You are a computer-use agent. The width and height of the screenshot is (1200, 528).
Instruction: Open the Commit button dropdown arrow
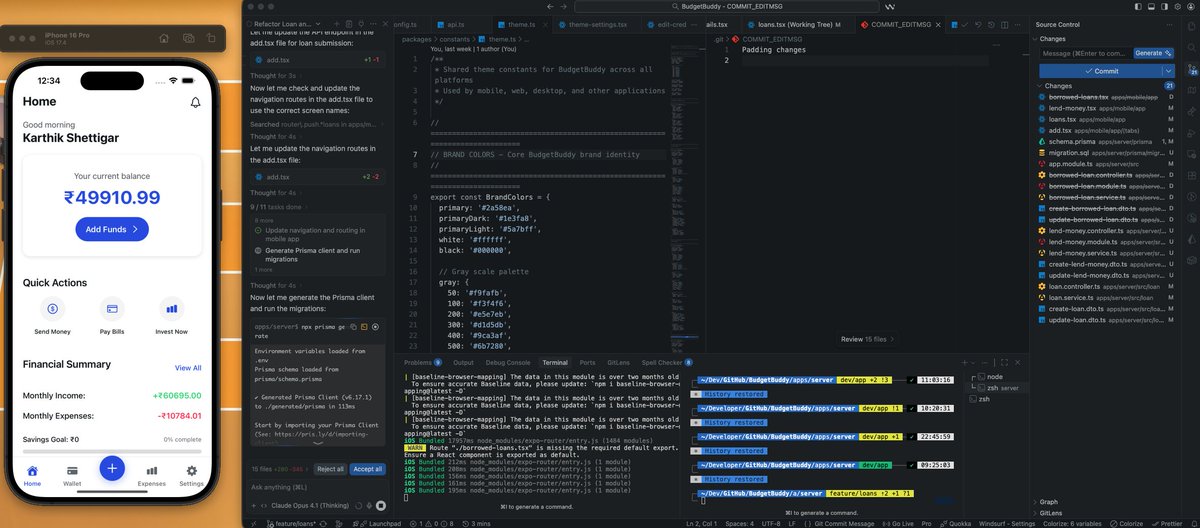1168,71
